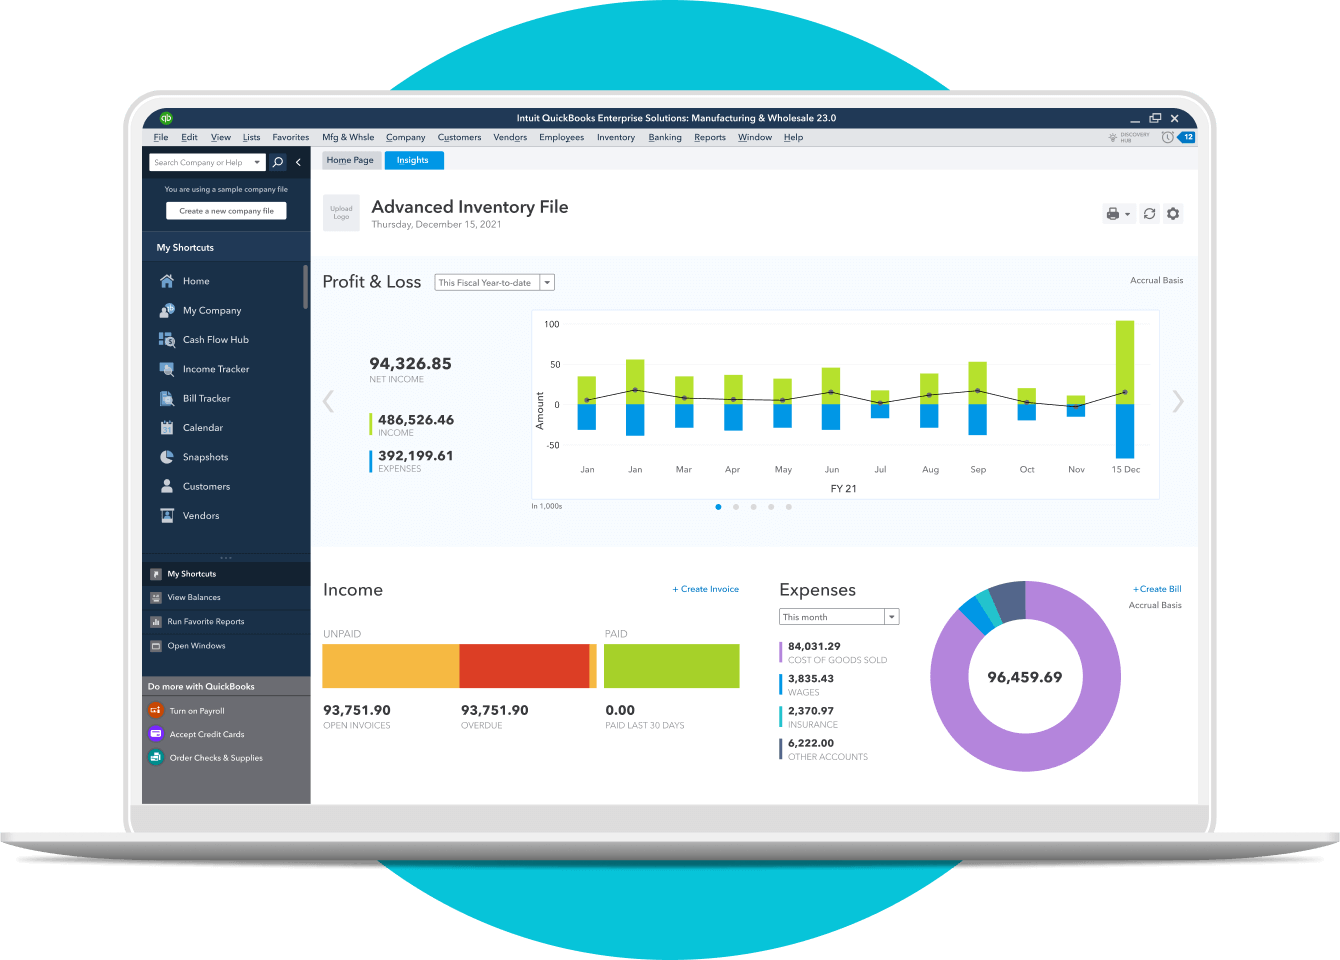Open This Fiscal Year-to-date dropdown
This screenshot has height=960, width=1340.
494,283
